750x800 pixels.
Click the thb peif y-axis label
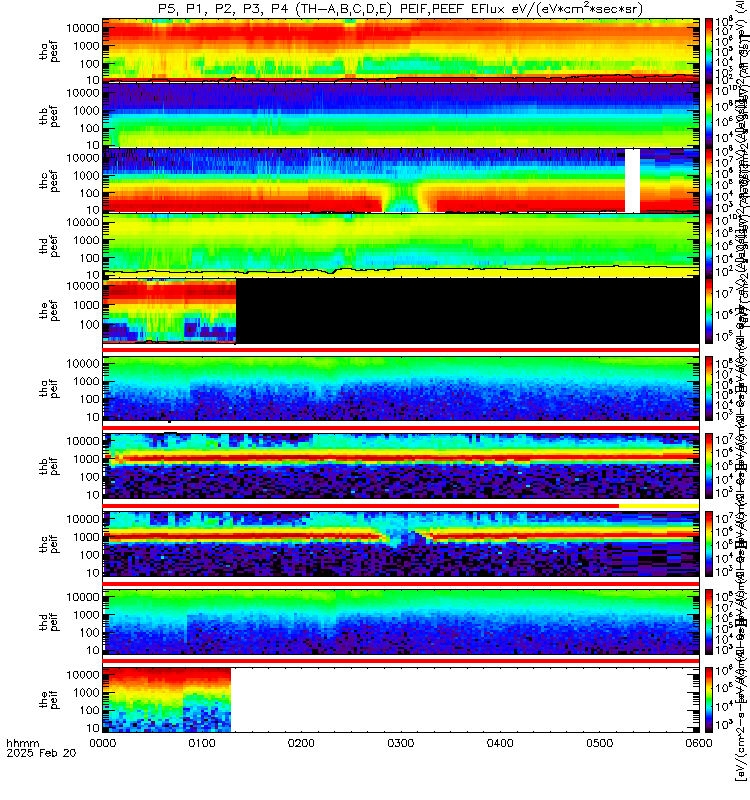click(x=49, y=466)
